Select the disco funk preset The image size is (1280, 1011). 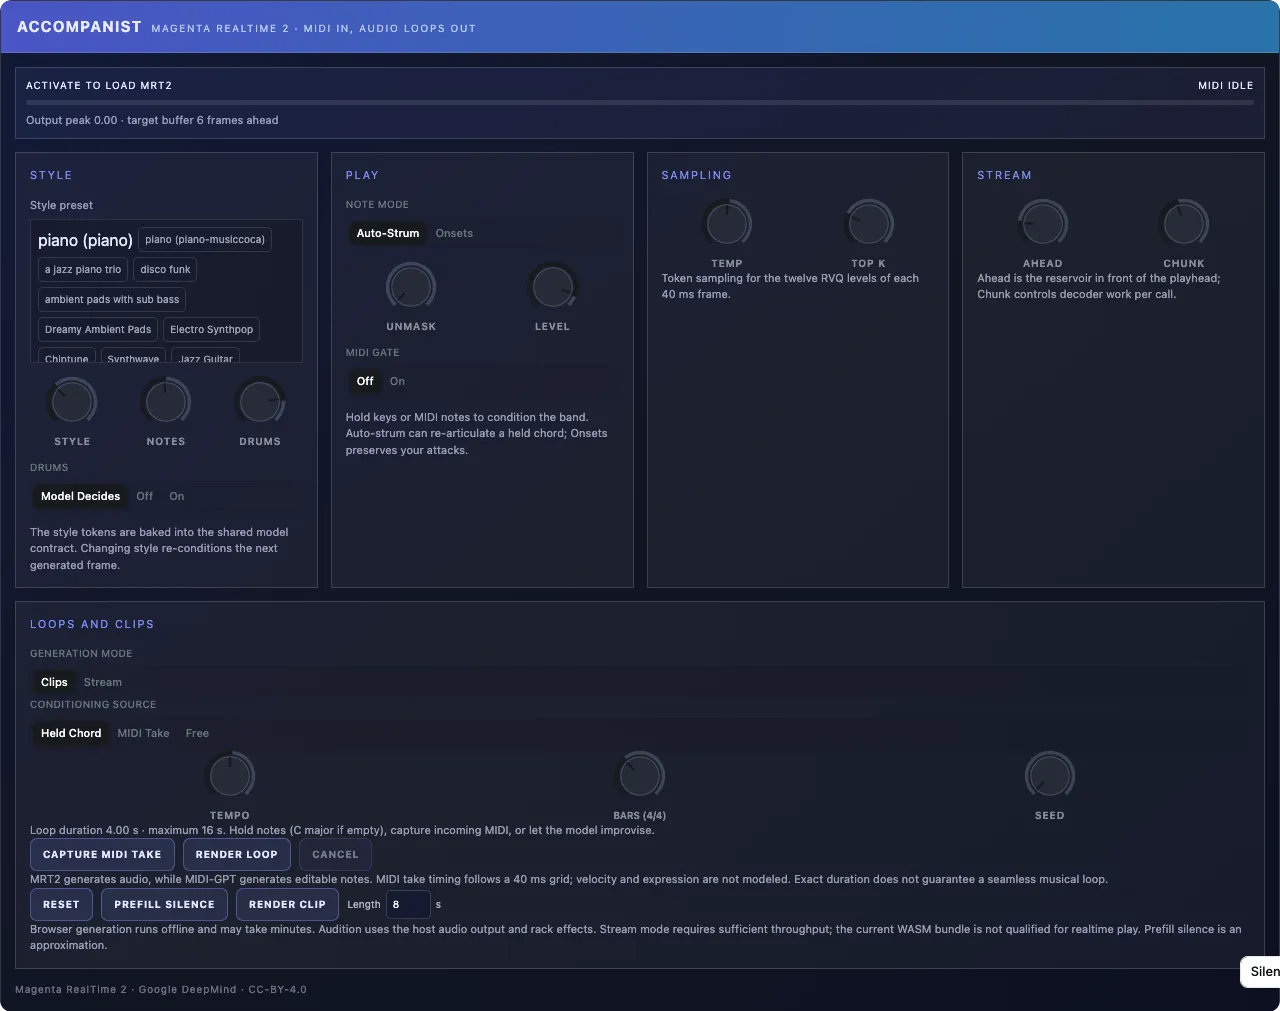tap(165, 270)
